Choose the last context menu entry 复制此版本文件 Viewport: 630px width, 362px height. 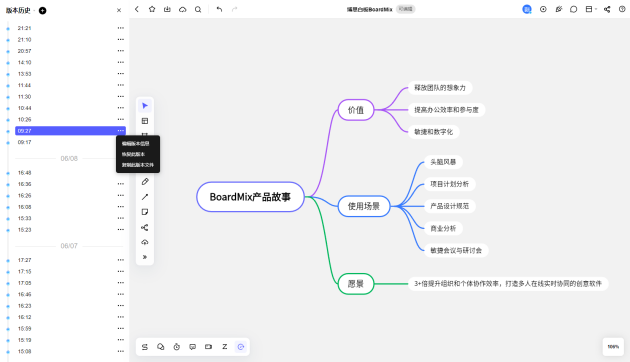click(x=138, y=165)
